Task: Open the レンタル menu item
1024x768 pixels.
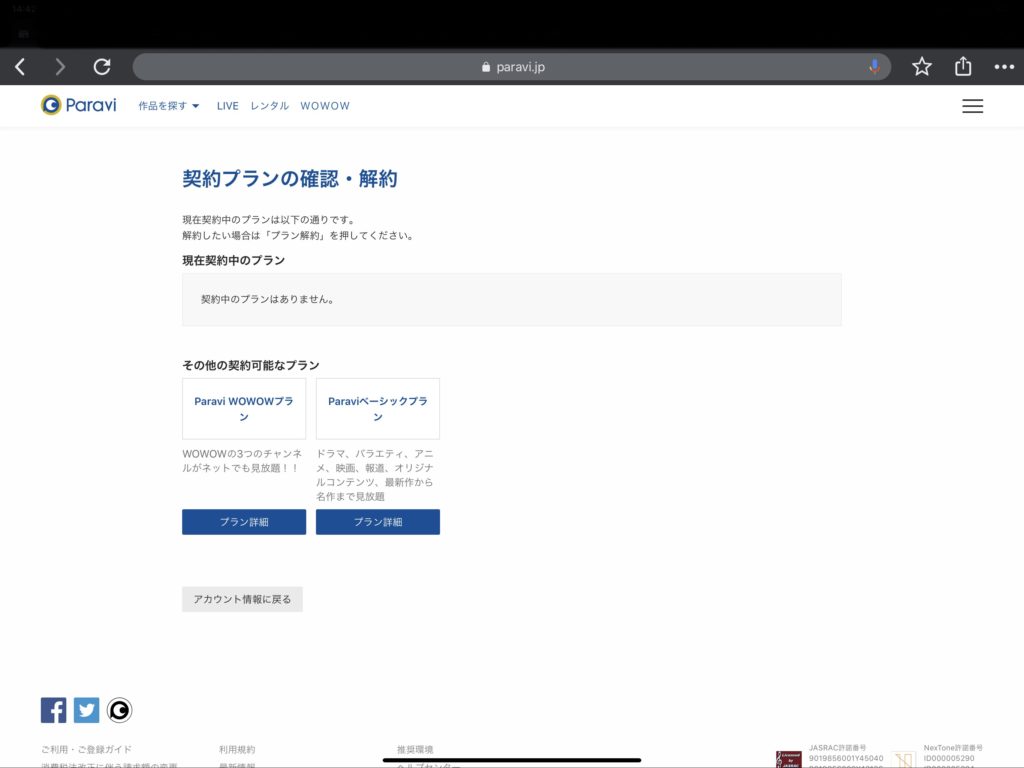Action: 269,106
